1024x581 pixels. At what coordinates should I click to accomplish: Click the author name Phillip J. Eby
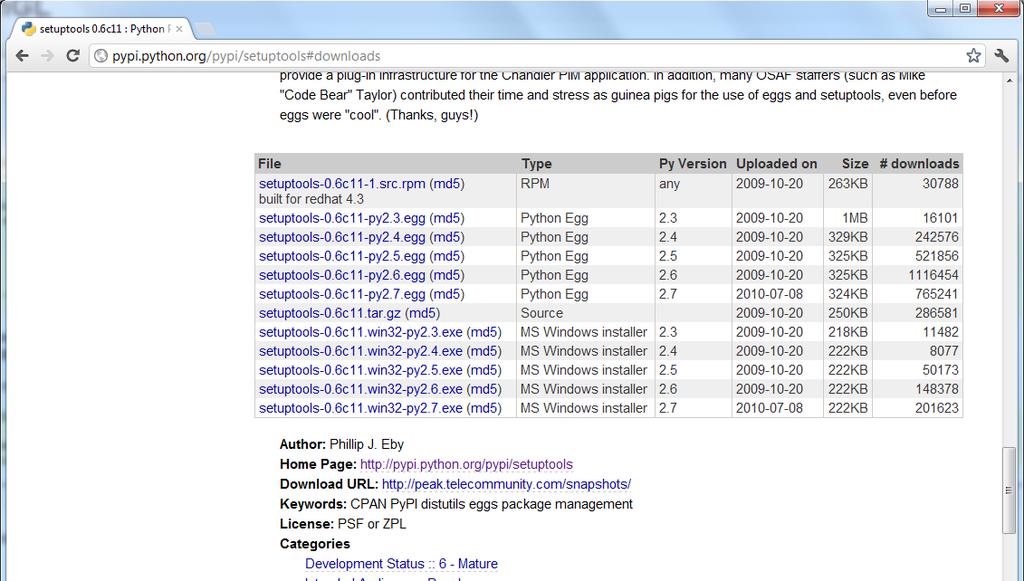366,444
